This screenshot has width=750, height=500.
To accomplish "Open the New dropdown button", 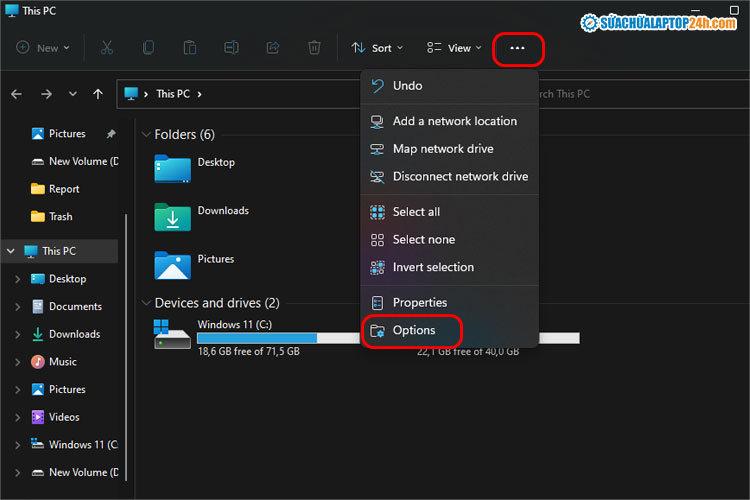I will pyautogui.click(x=43, y=48).
